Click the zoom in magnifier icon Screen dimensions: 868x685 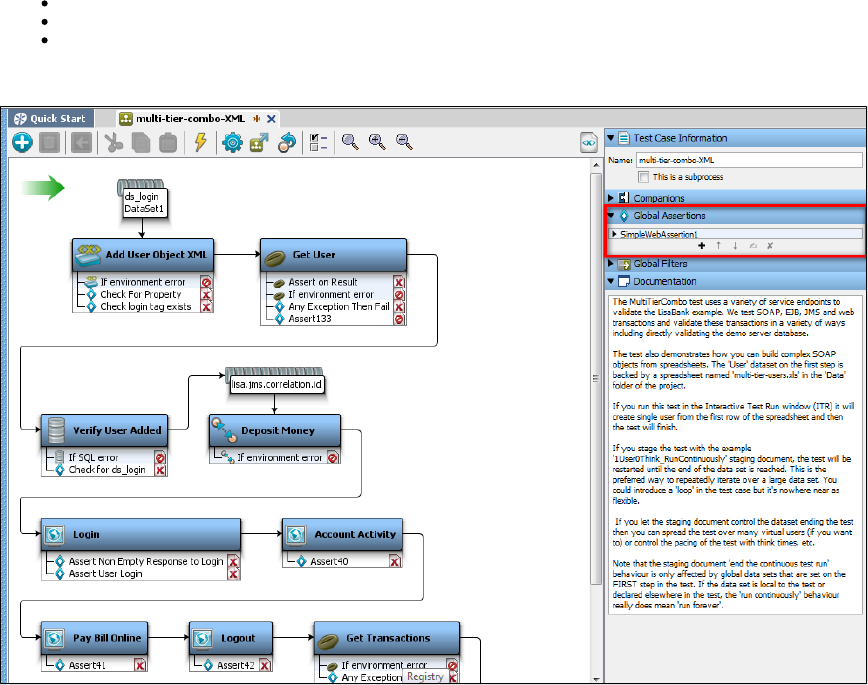(377, 143)
